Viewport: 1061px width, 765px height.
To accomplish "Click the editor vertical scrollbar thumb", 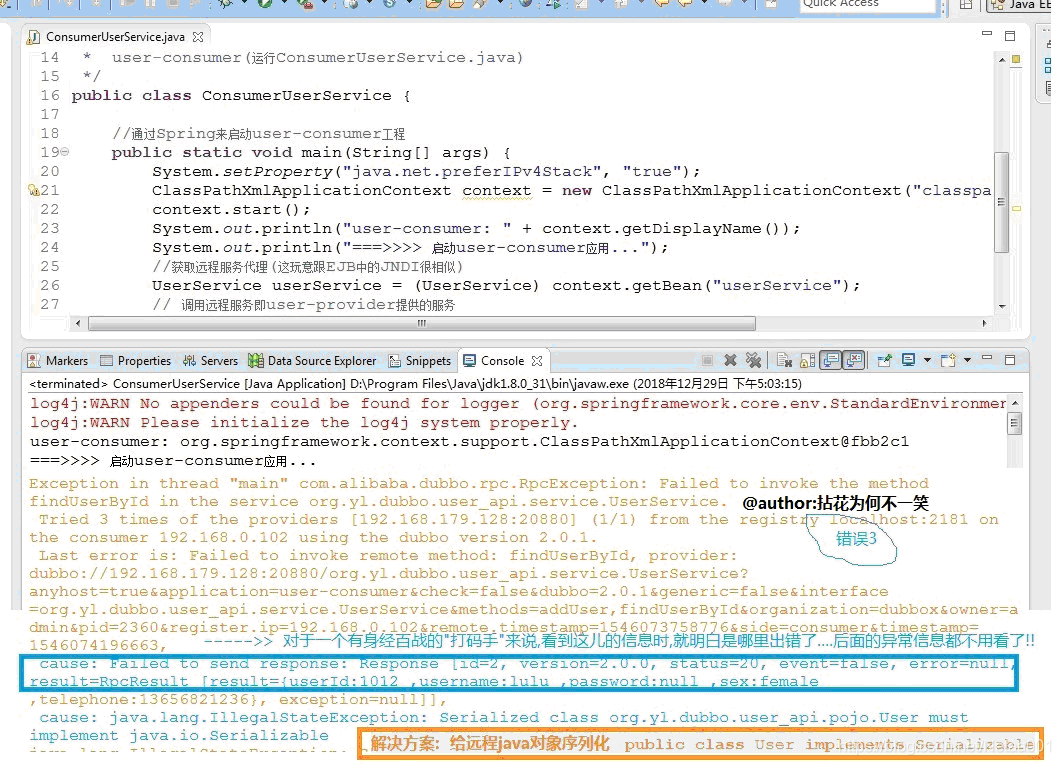I will pos(1001,202).
